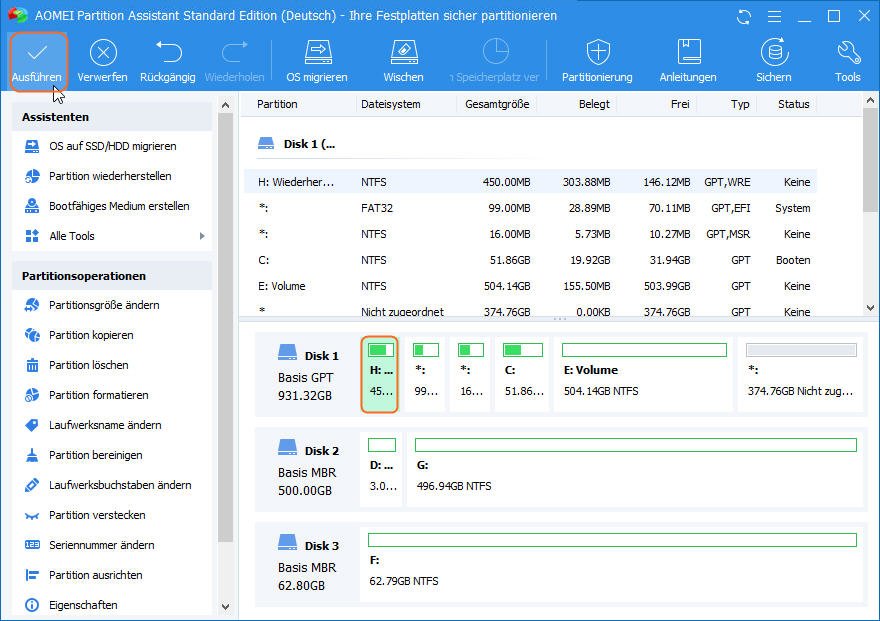880x621 pixels.
Task: Select the C: NTFS partition row
Action: (x=530, y=260)
